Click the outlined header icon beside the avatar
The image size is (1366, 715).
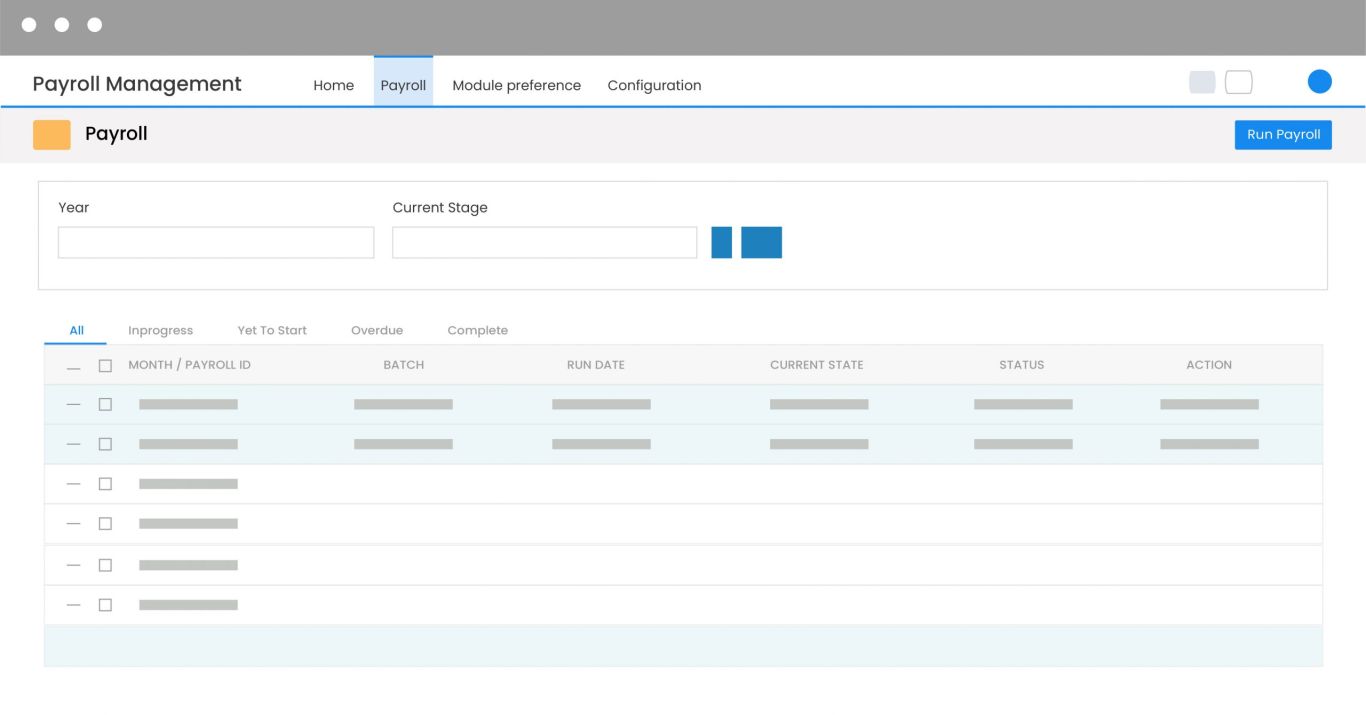(1238, 81)
